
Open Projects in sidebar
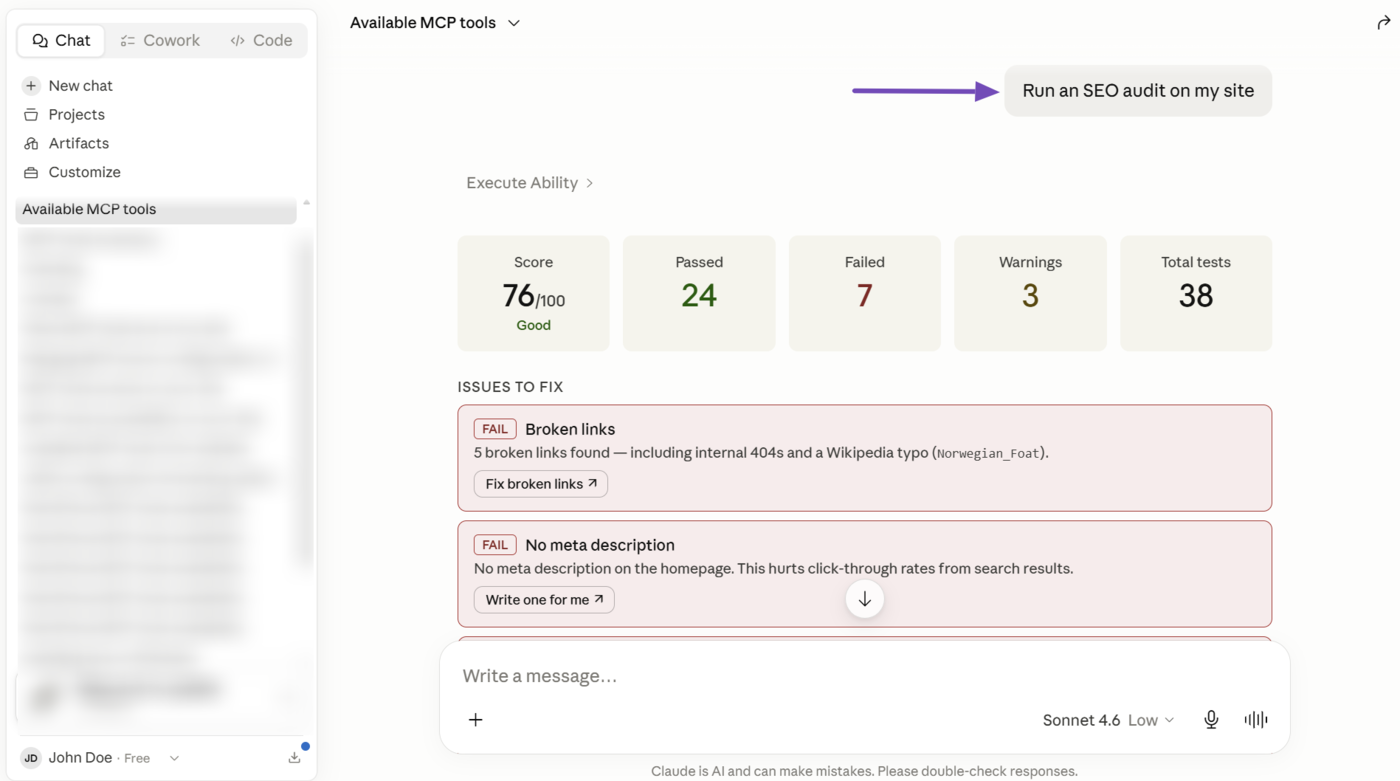(x=76, y=115)
